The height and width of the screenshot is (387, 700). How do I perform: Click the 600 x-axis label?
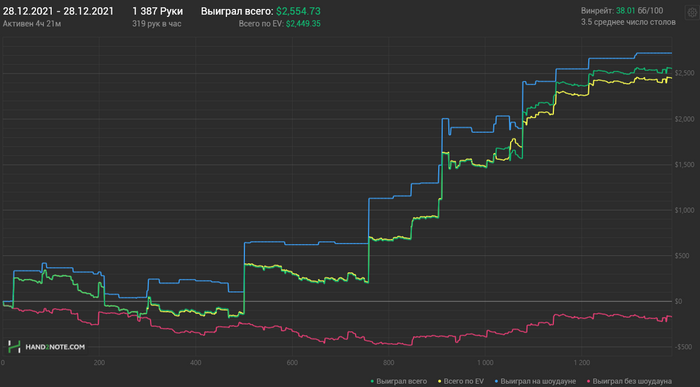[x=292, y=363]
